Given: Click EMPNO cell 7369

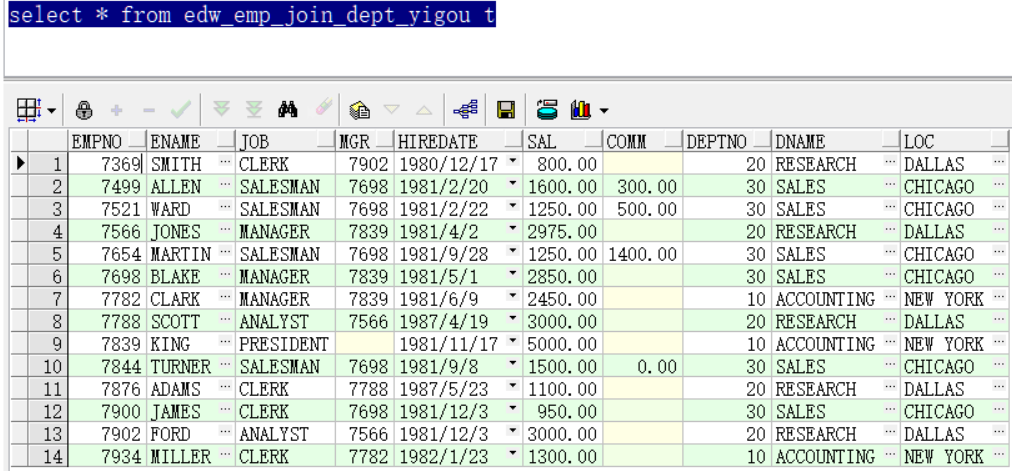Looking at the screenshot, I should point(108,164).
